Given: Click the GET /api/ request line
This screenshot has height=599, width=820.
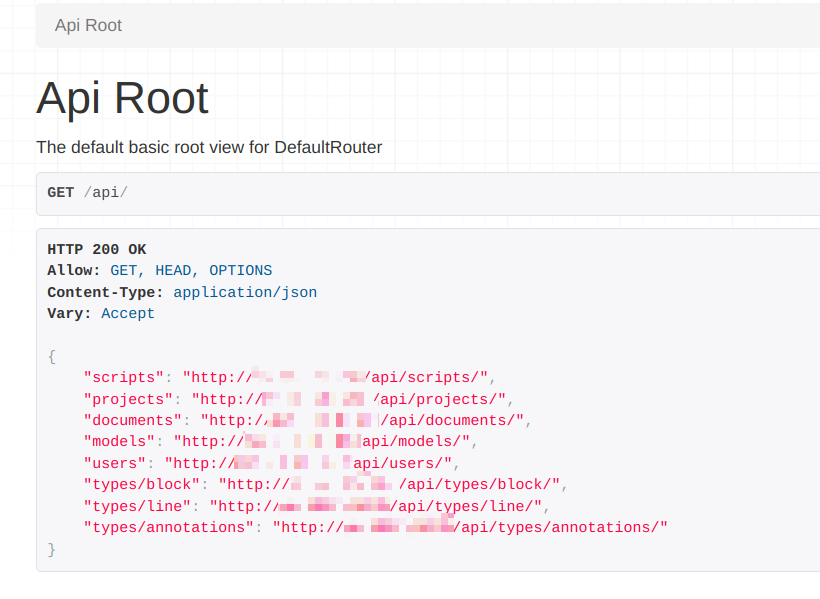Looking at the screenshot, I should click(x=88, y=192).
